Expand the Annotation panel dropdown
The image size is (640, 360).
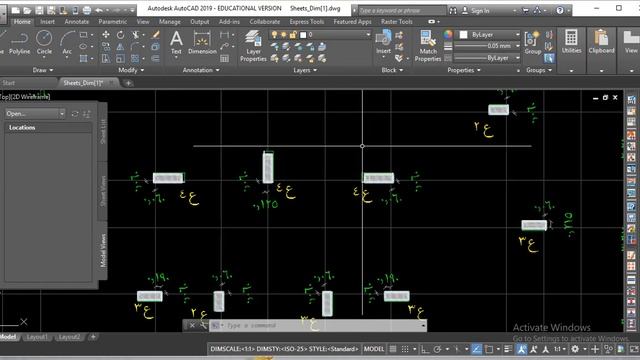coord(201,70)
